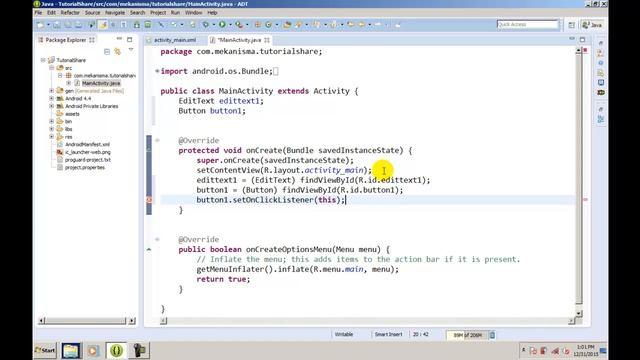The image size is (640, 360).
Task: Click the Collapse All icon in Package Explorer
Action: [107, 51]
